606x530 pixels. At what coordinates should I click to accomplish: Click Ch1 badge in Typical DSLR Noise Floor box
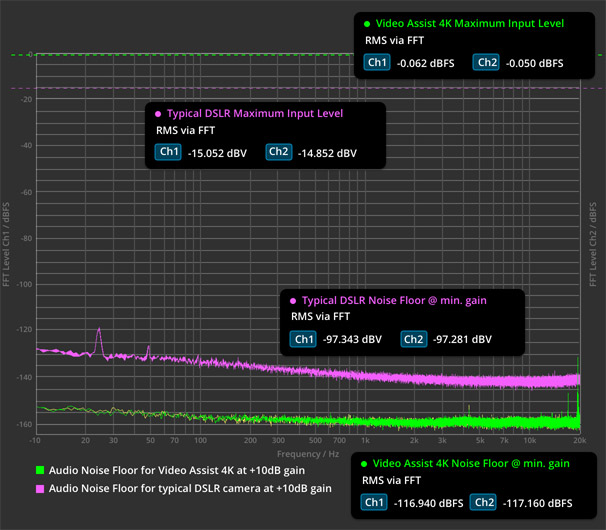pyautogui.click(x=303, y=339)
